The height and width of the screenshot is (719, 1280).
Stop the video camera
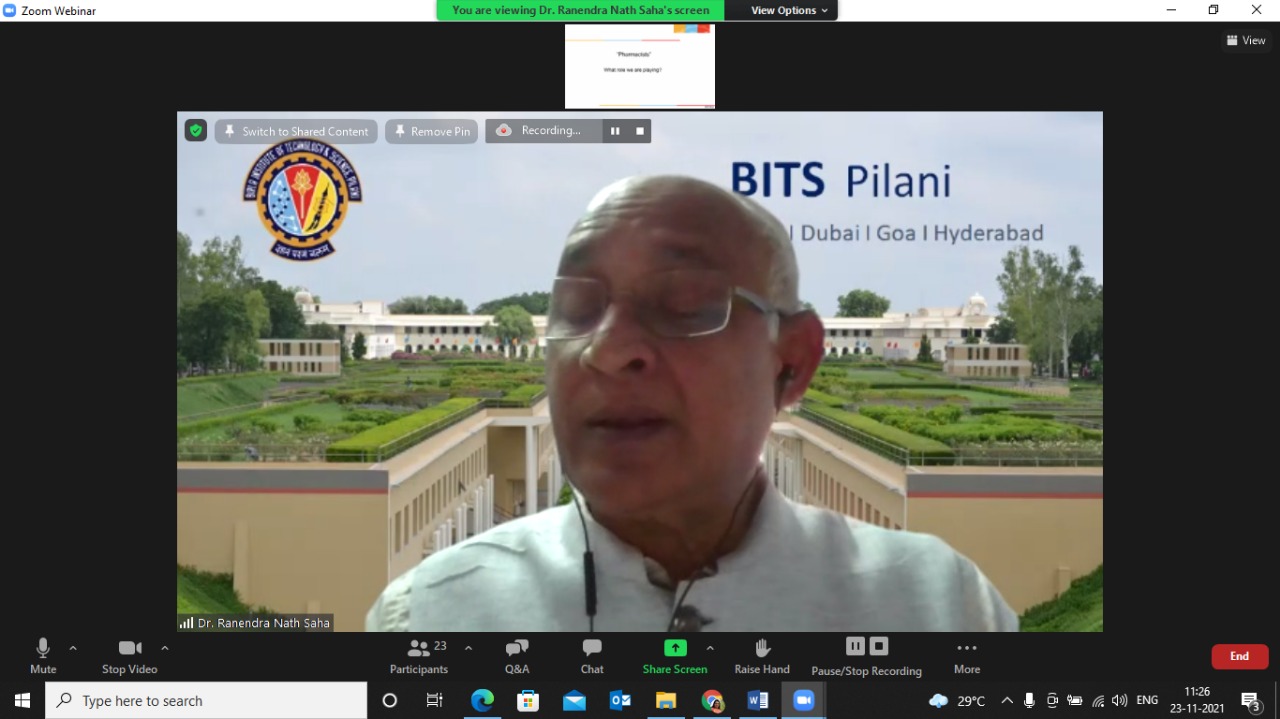(130, 656)
